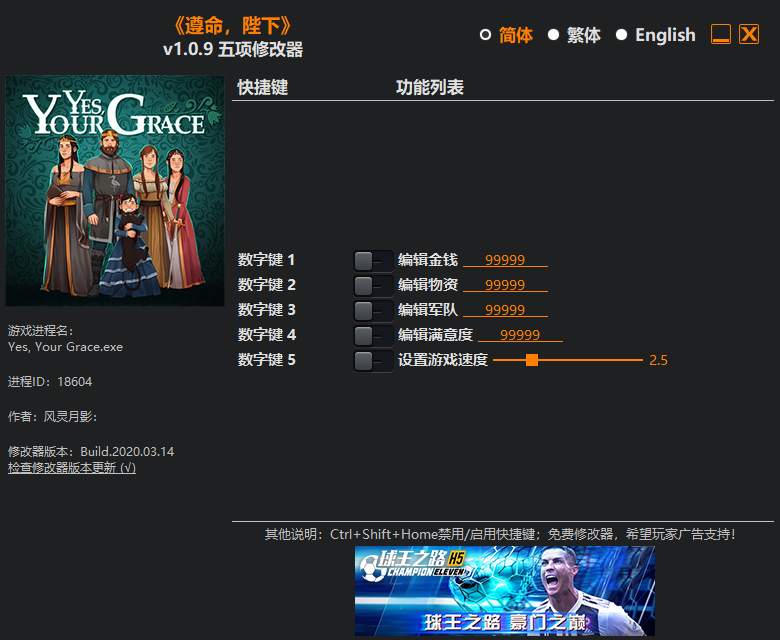Focus the 编辑军队 value field

point(505,310)
